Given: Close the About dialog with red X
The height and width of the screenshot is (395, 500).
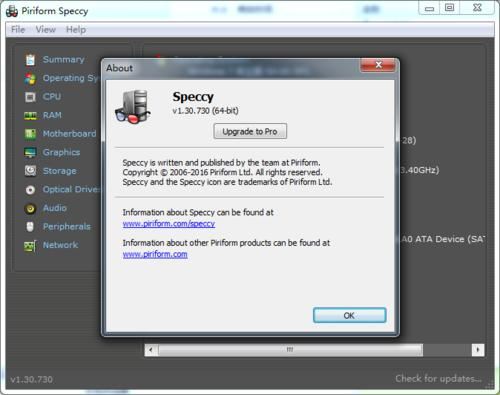Looking at the screenshot, I should tap(378, 65).
